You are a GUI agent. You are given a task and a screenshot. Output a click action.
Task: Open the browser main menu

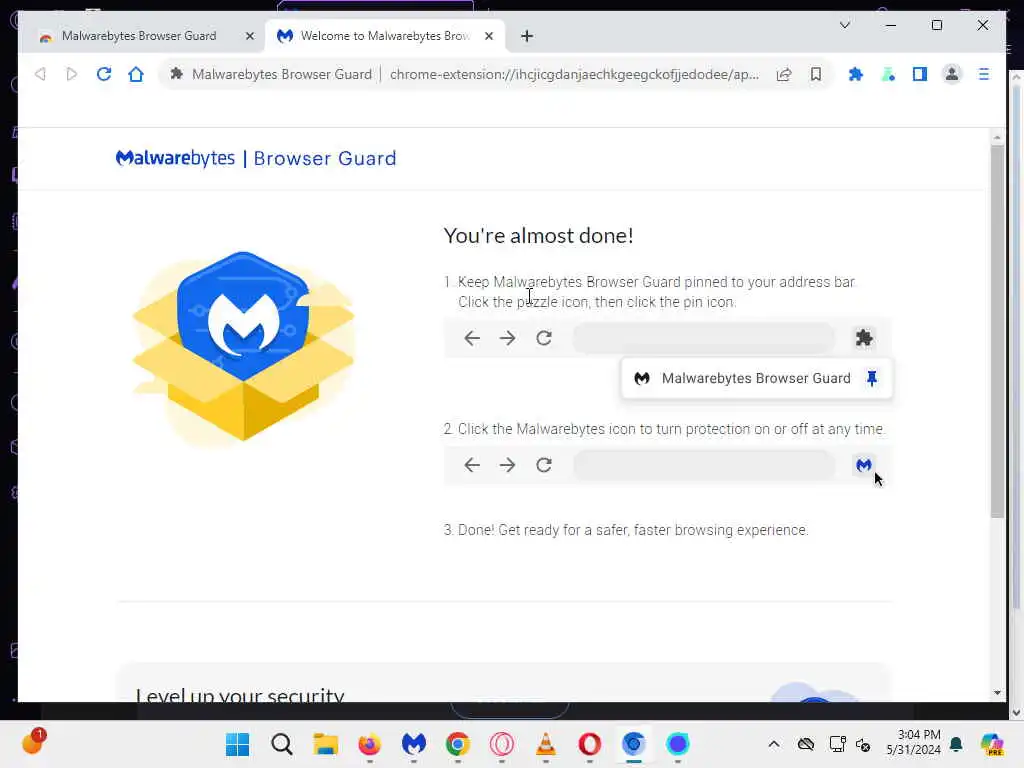(984, 74)
